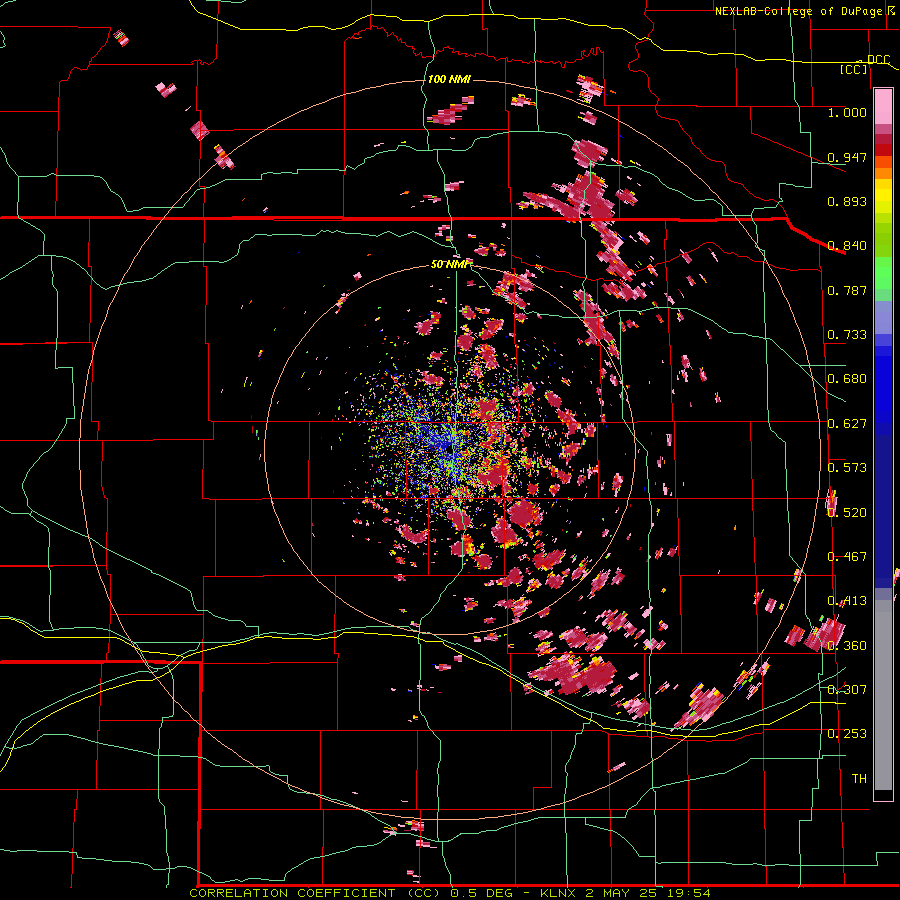Screen dimensions: 900x900
Task: Click the 0.733 value on color scale
Action: (x=847, y=335)
